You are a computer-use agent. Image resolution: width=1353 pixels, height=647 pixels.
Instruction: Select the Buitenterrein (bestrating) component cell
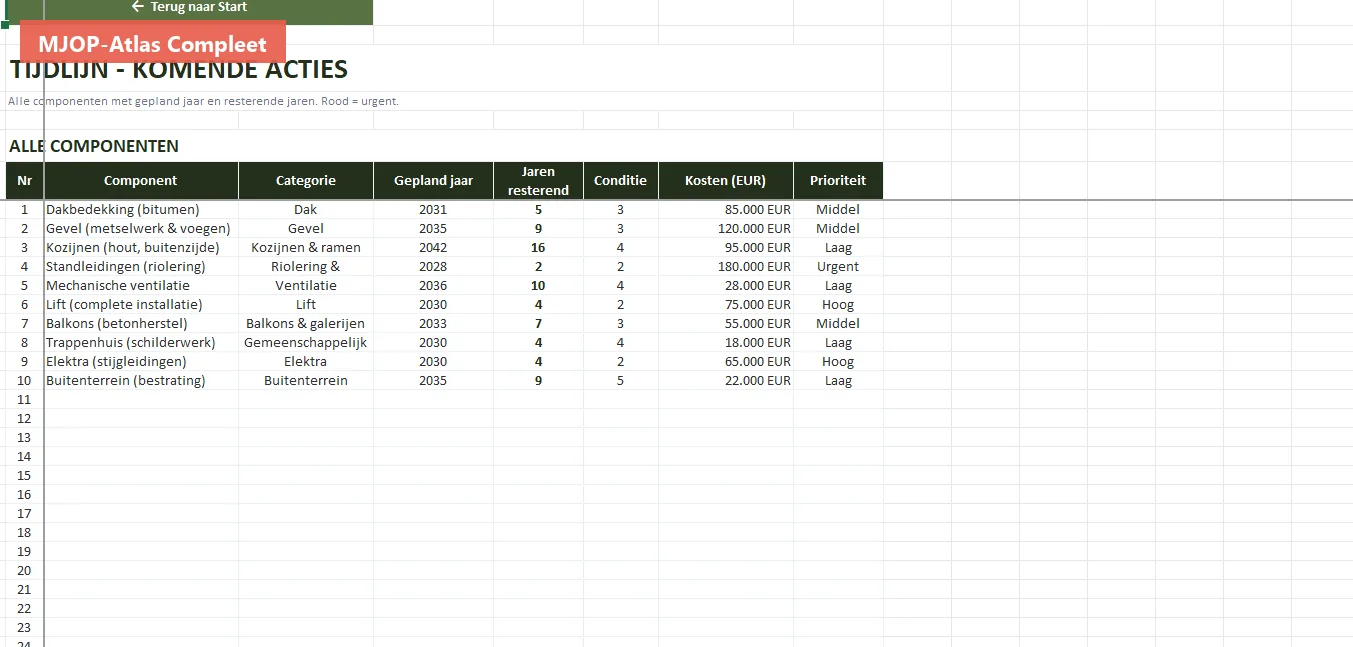coord(141,381)
